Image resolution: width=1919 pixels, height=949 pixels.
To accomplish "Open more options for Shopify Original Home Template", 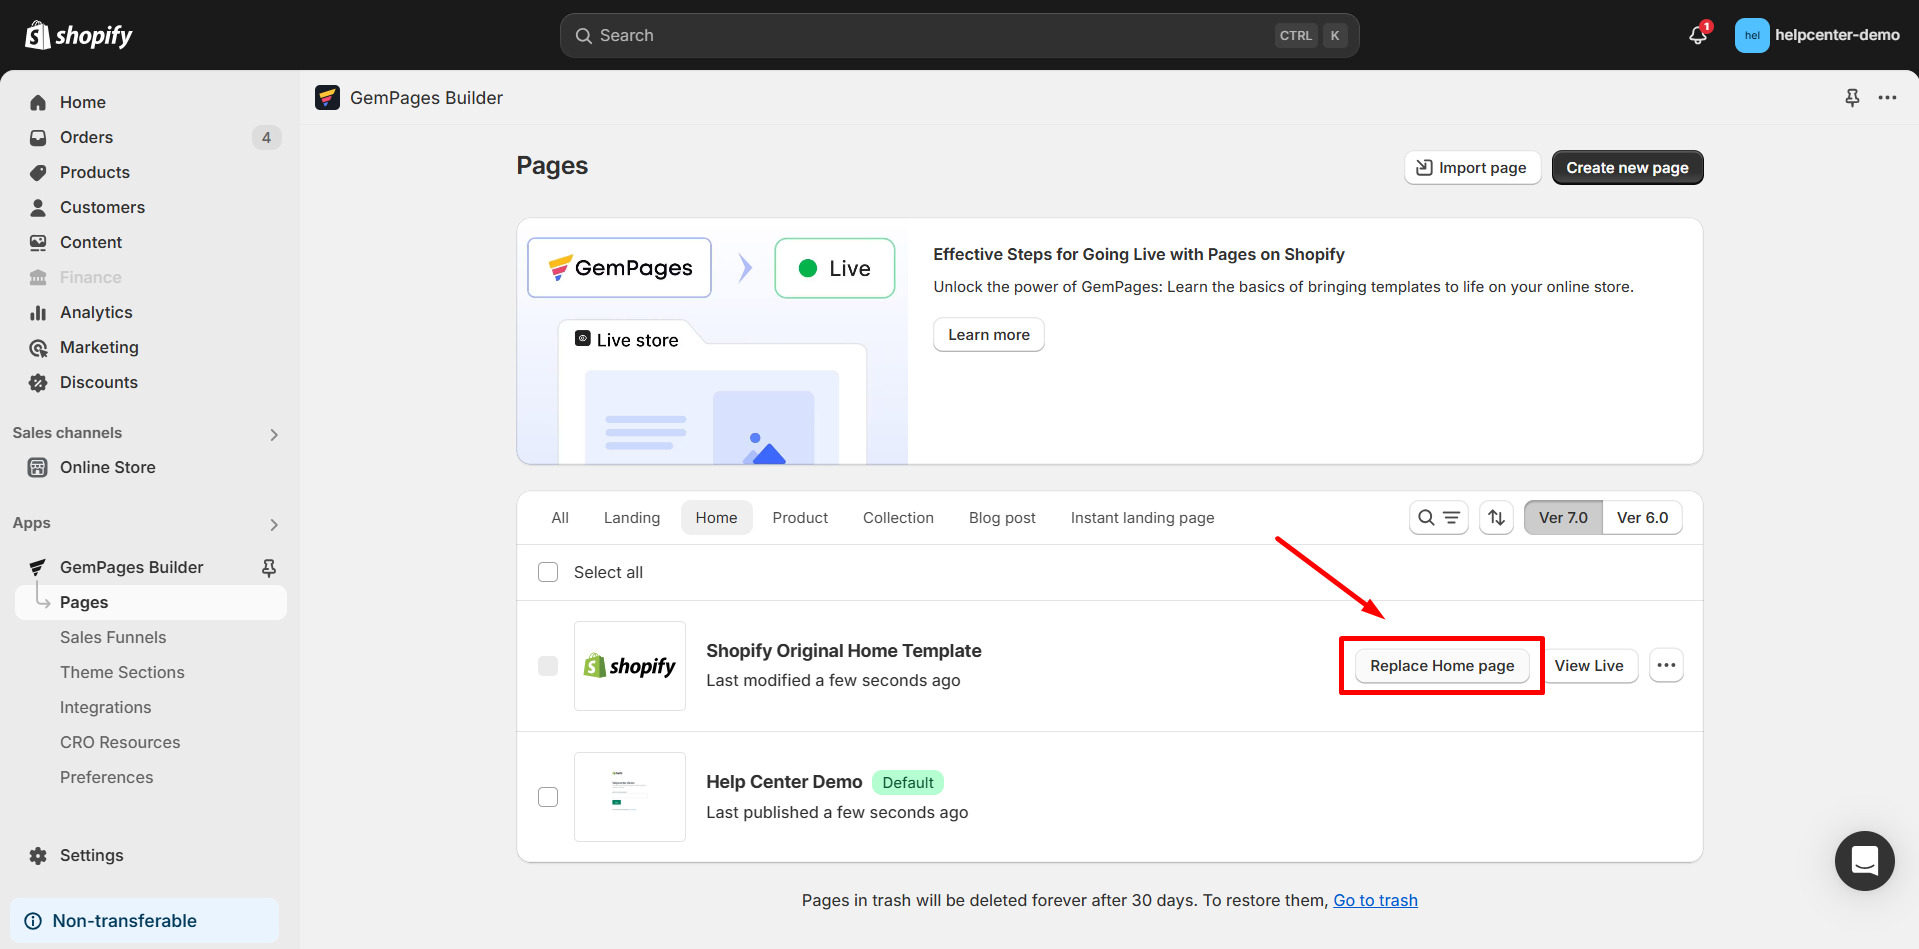I will [1666, 665].
